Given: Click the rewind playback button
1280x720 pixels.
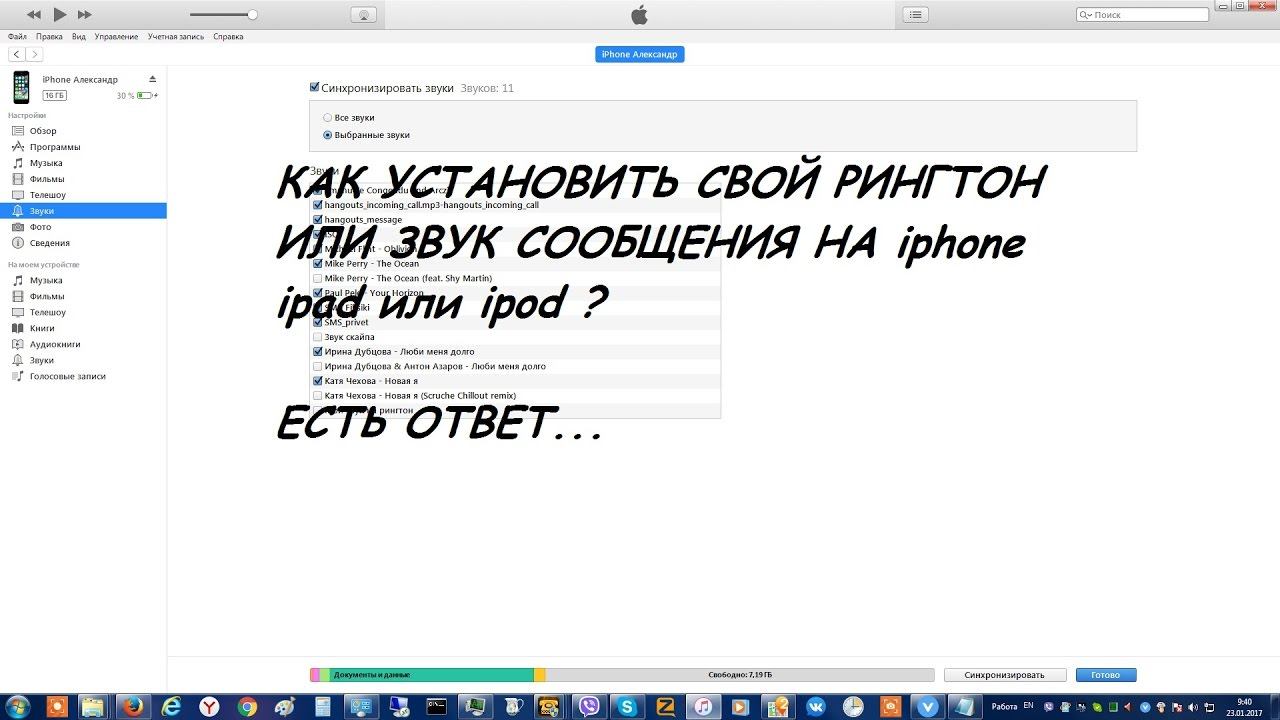Looking at the screenshot, I should [34, 14].
